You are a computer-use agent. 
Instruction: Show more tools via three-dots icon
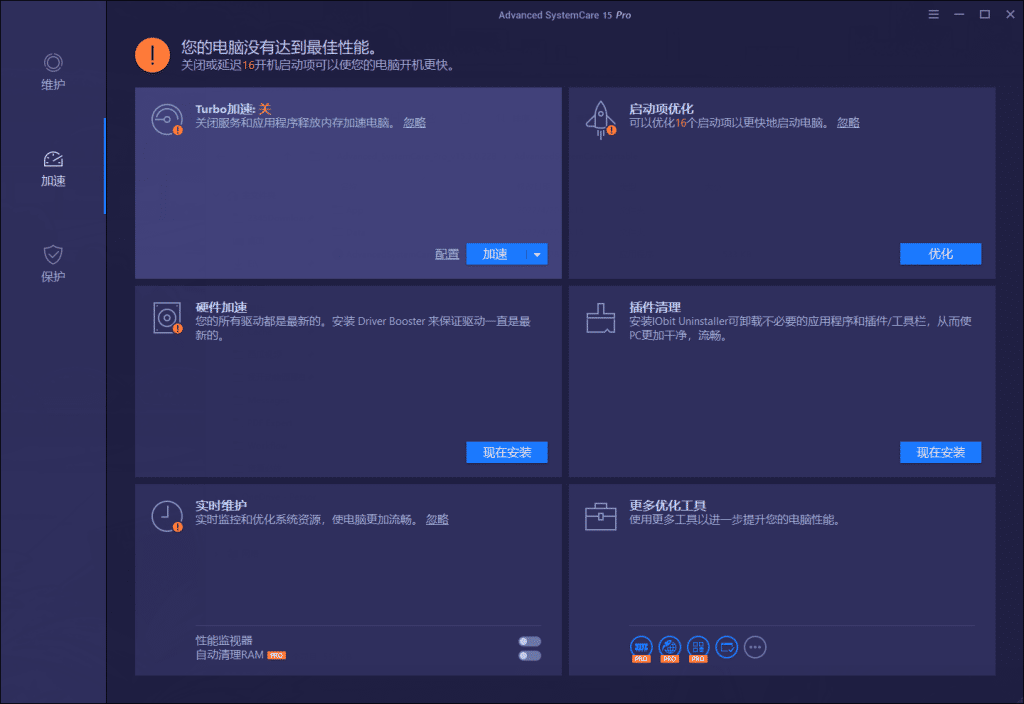(x=755, y=647)
